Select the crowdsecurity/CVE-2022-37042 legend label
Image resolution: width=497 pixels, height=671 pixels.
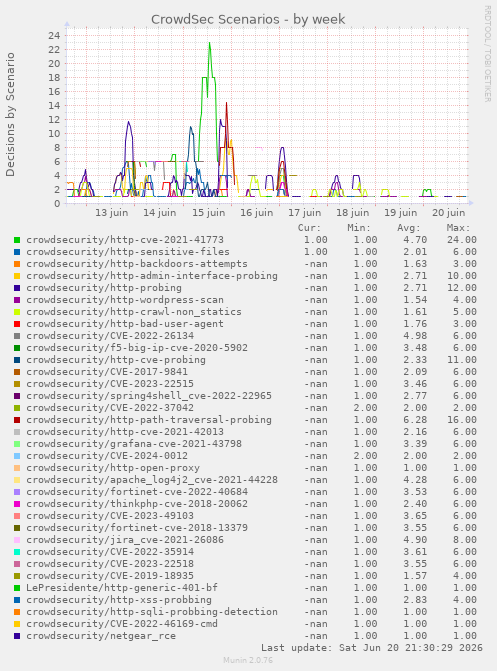pos(110,407)
